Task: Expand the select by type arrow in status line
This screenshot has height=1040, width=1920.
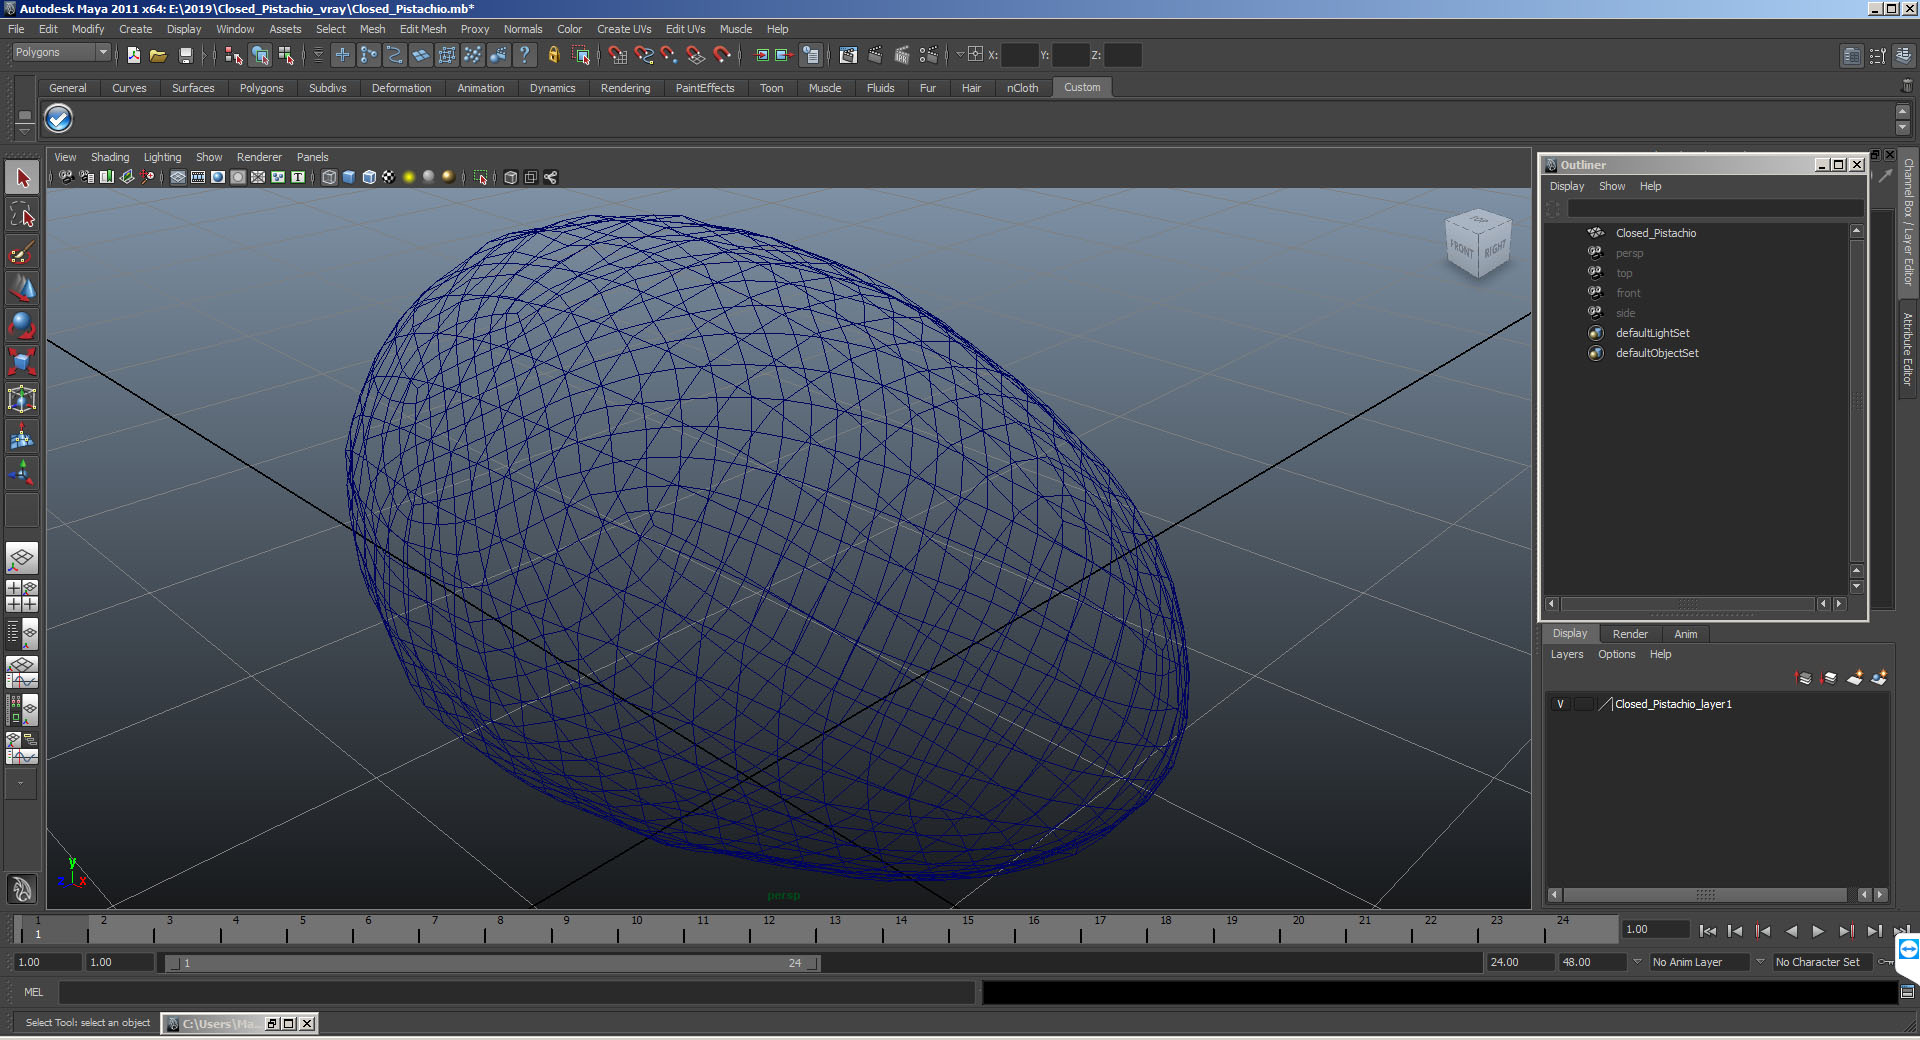Action: pos(319,55)
